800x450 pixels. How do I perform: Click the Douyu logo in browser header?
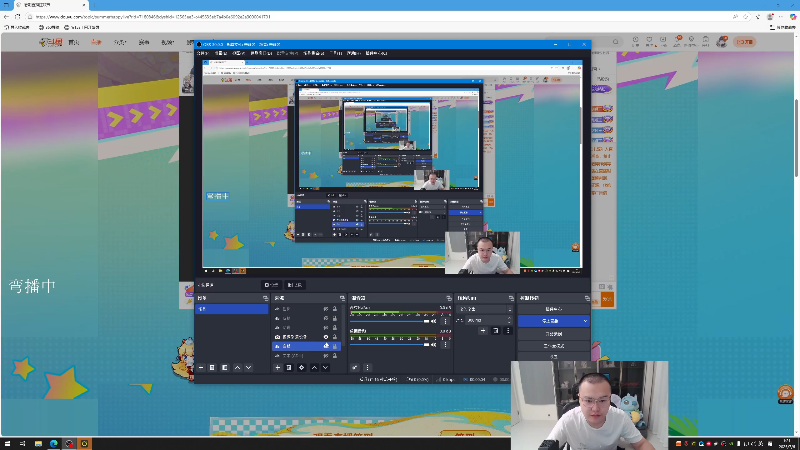click(x=51, y=42)
